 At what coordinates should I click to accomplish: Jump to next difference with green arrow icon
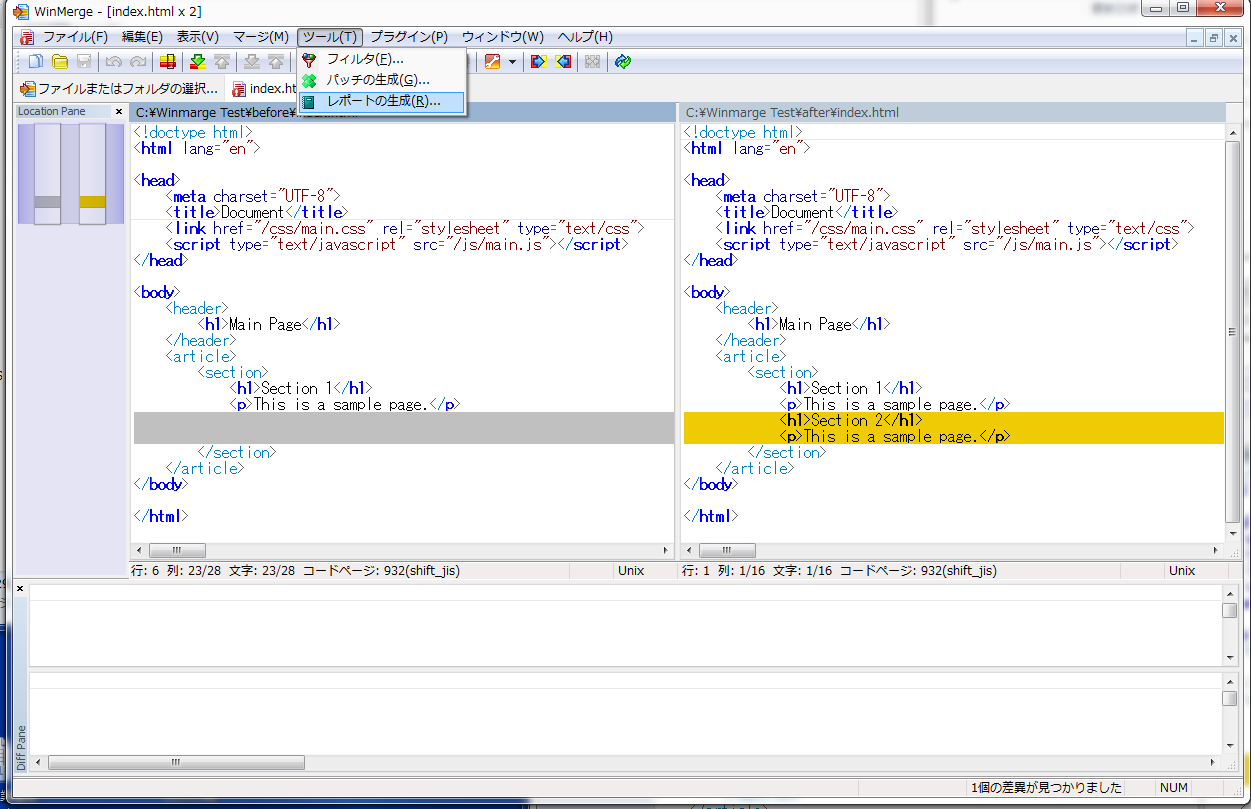(x=198, y=62)
